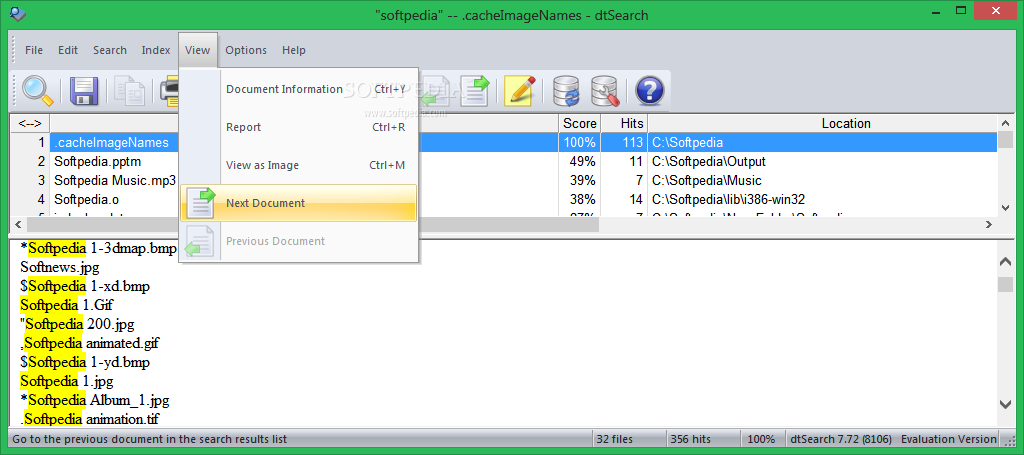Screen dimensions: 1024x455
Task: Sort results by the Location column header
Action: coord(822,123)
